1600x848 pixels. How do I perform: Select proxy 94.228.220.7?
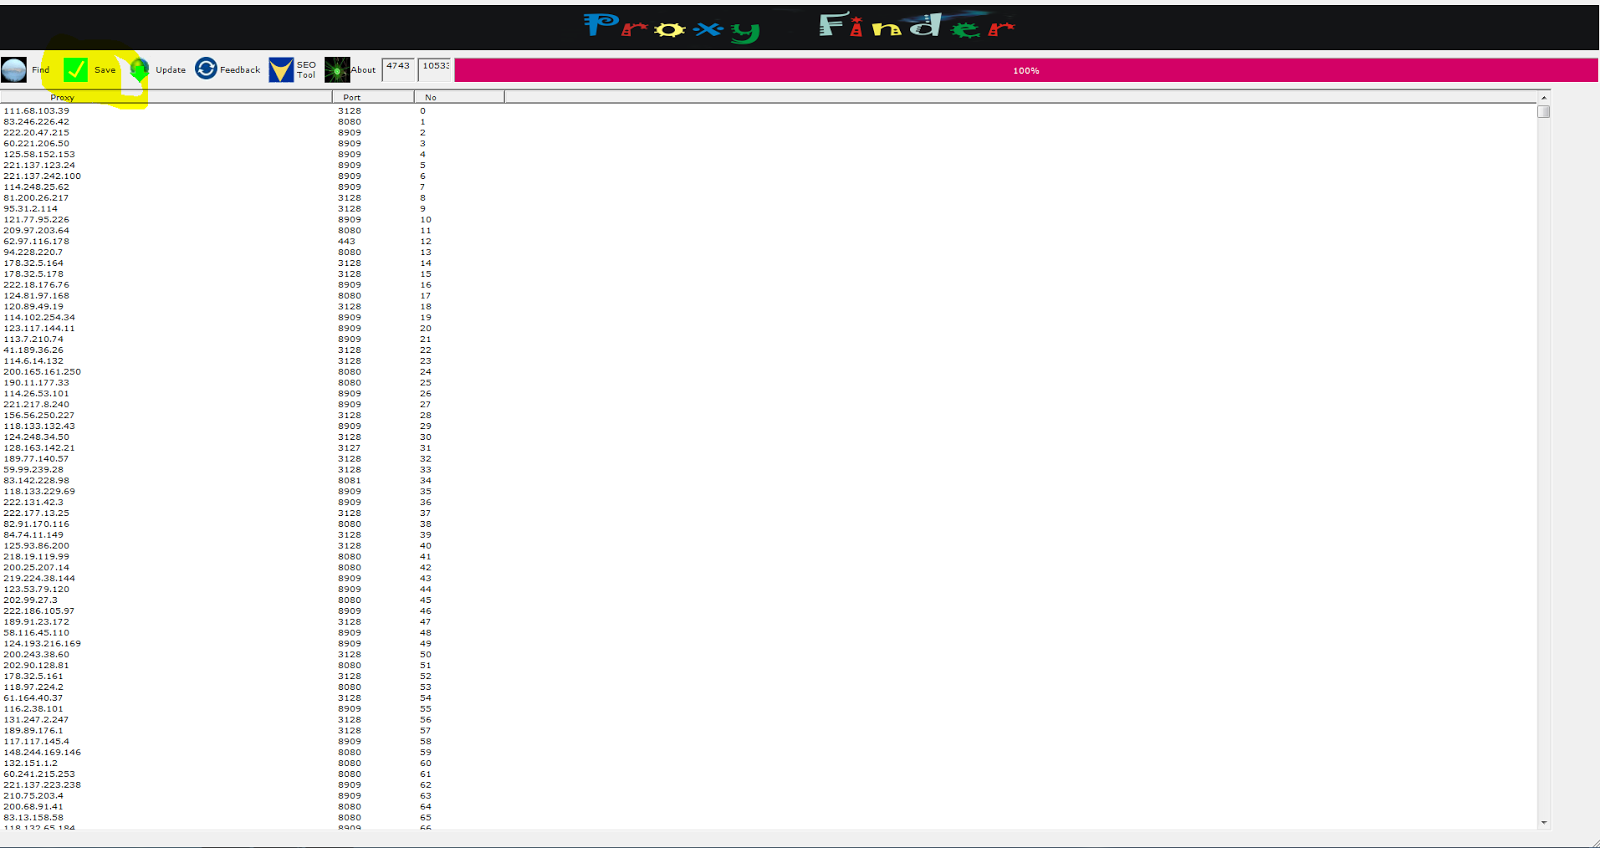pos(33,252)
